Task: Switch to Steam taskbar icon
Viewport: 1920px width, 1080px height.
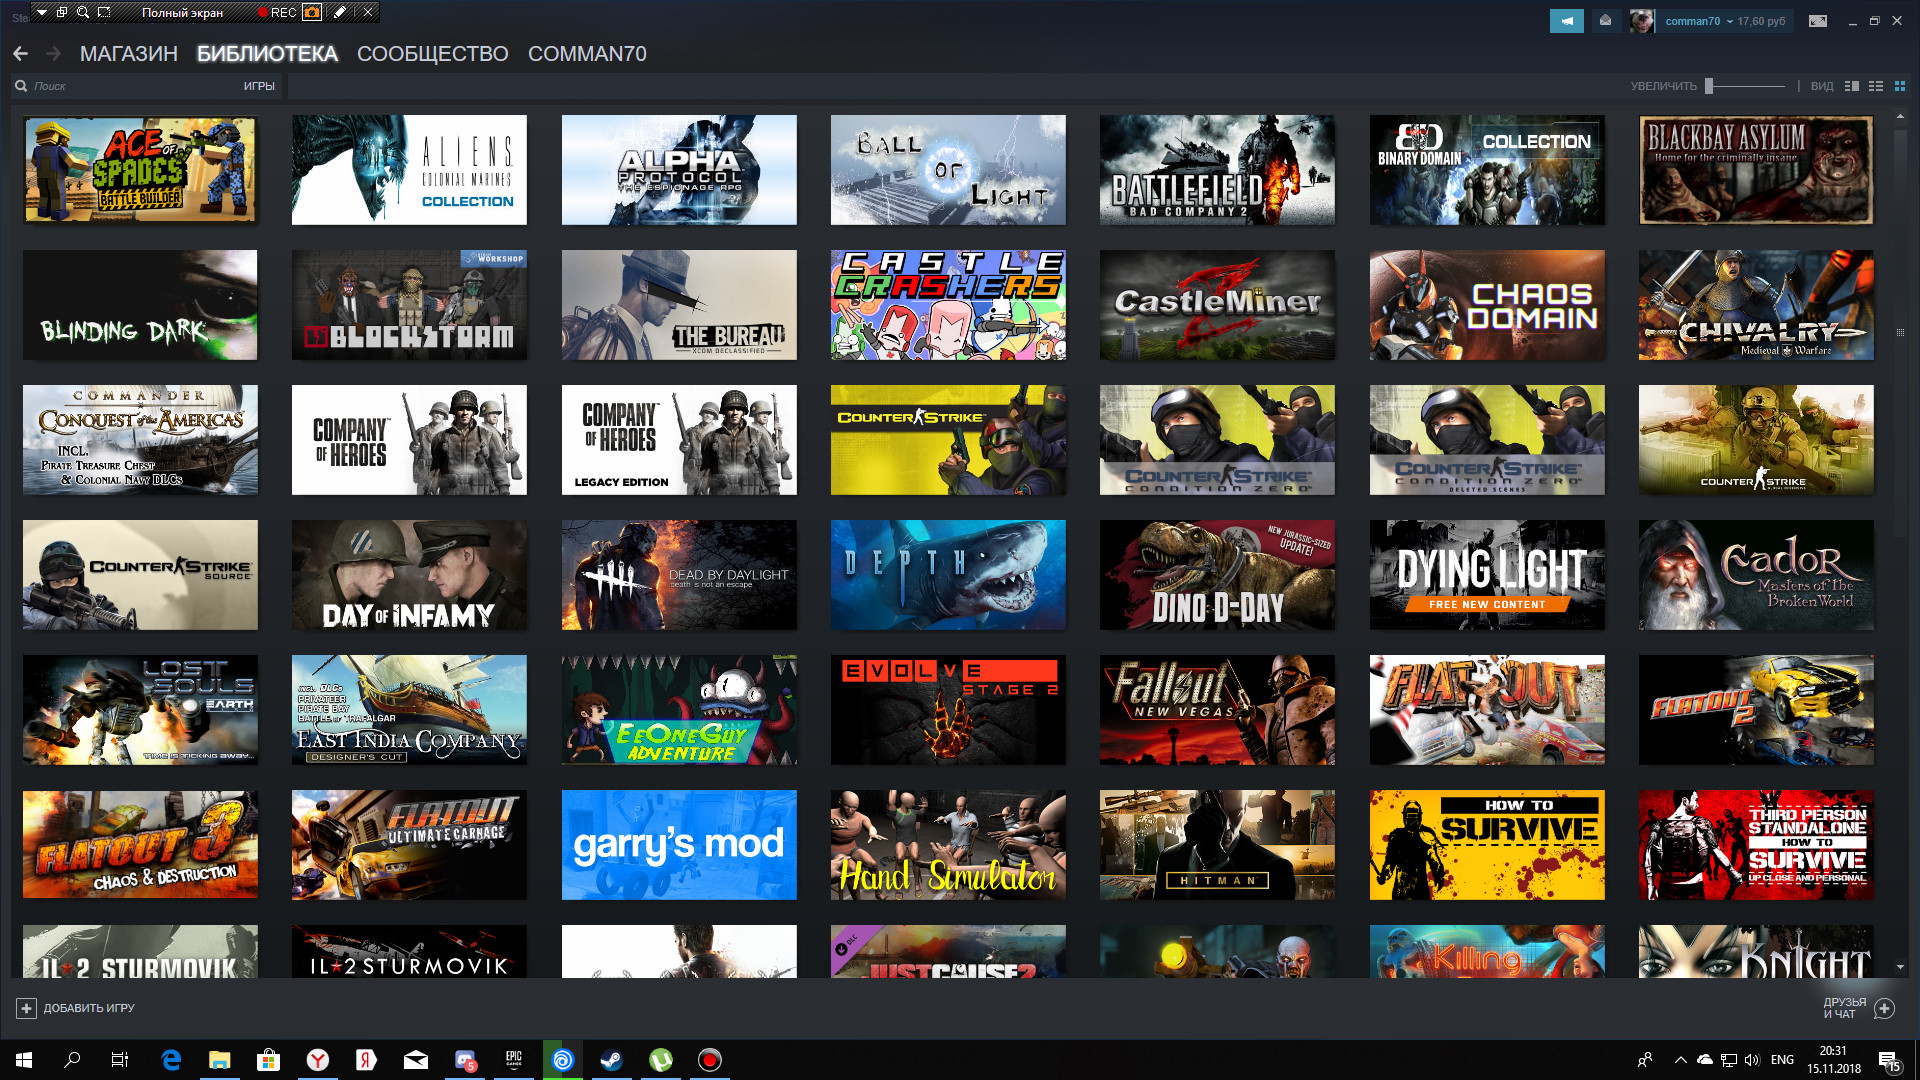Action: tap(611, 1060)
